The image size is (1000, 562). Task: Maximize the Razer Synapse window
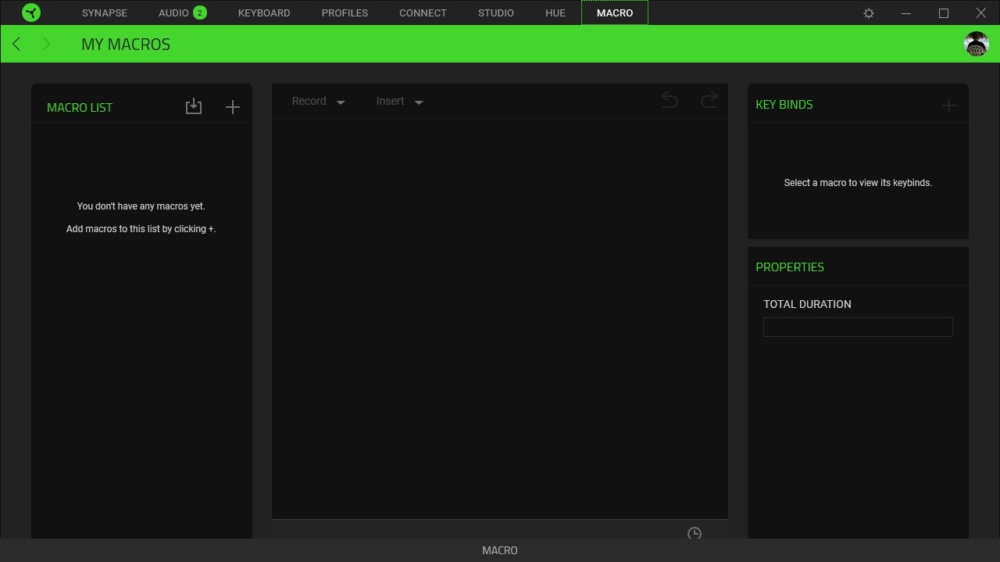click(943, 13)
